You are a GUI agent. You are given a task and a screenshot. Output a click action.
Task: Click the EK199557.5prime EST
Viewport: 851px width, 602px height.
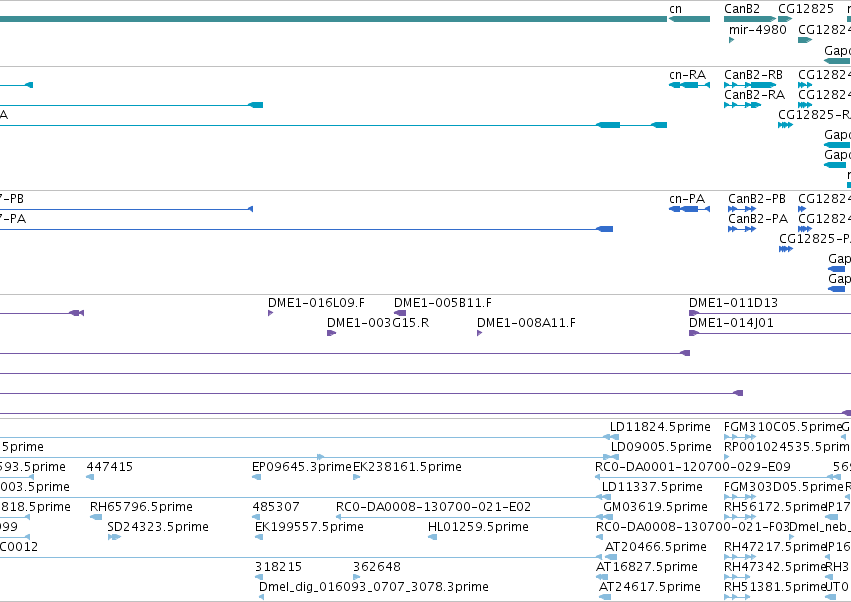click(x=259, y=537)
